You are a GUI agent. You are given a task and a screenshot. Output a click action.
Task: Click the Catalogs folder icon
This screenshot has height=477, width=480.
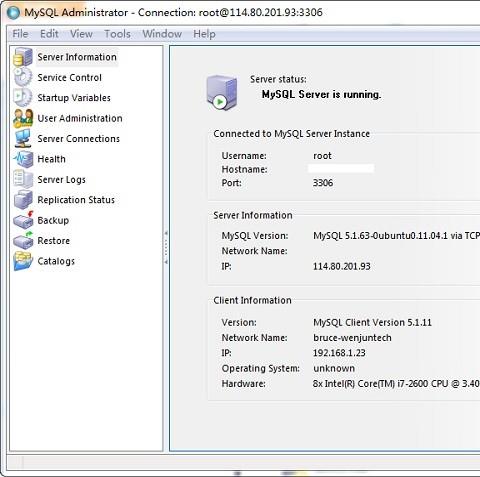click(23, 261)
